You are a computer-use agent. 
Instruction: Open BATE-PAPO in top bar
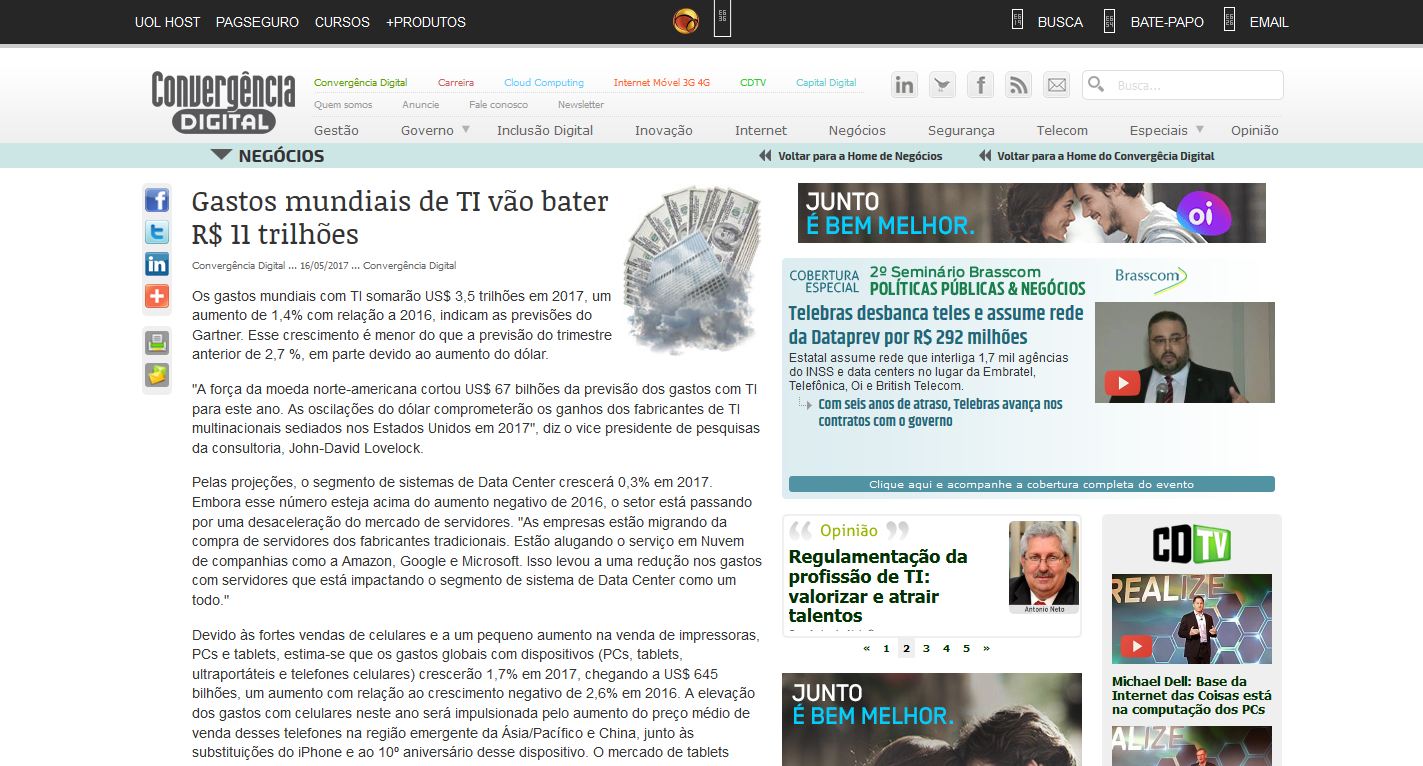click(x=1167, y=22)
